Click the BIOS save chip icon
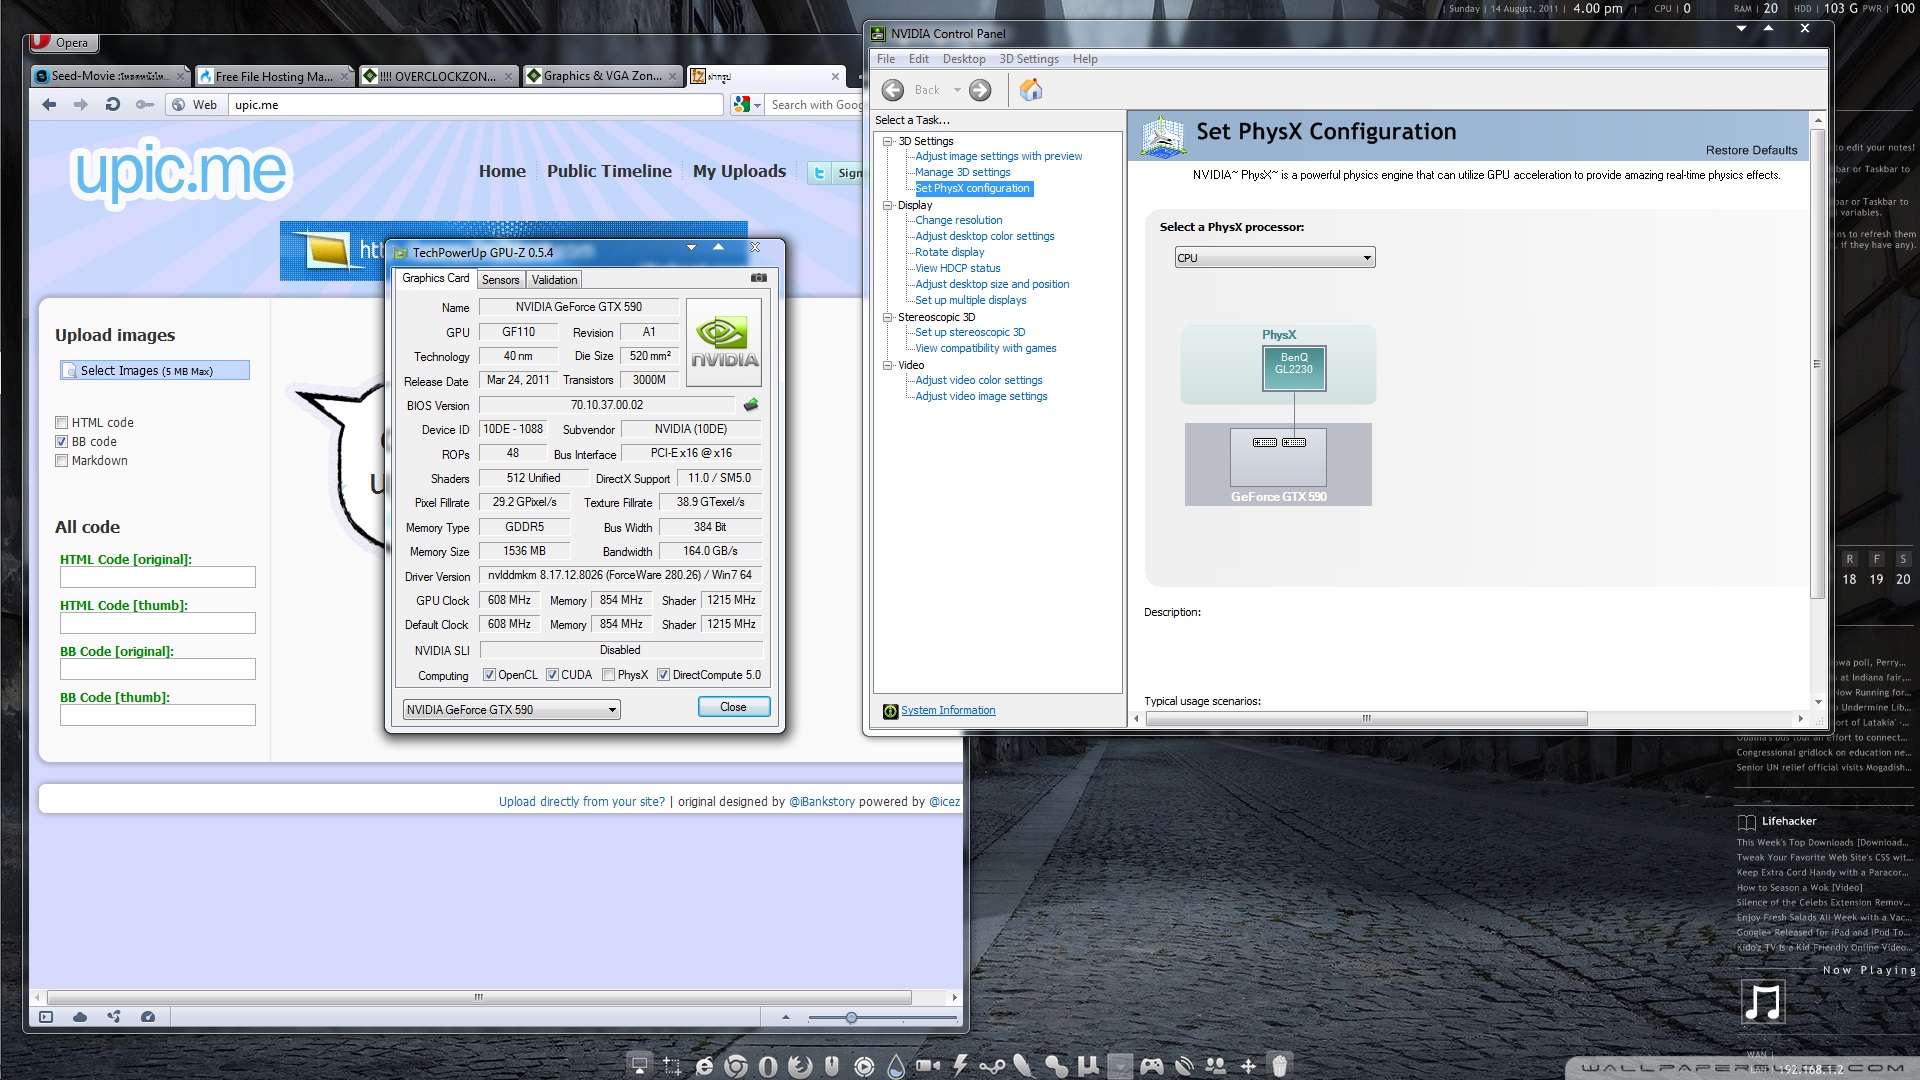The image size is (1920, 1080). coord(751,405)
